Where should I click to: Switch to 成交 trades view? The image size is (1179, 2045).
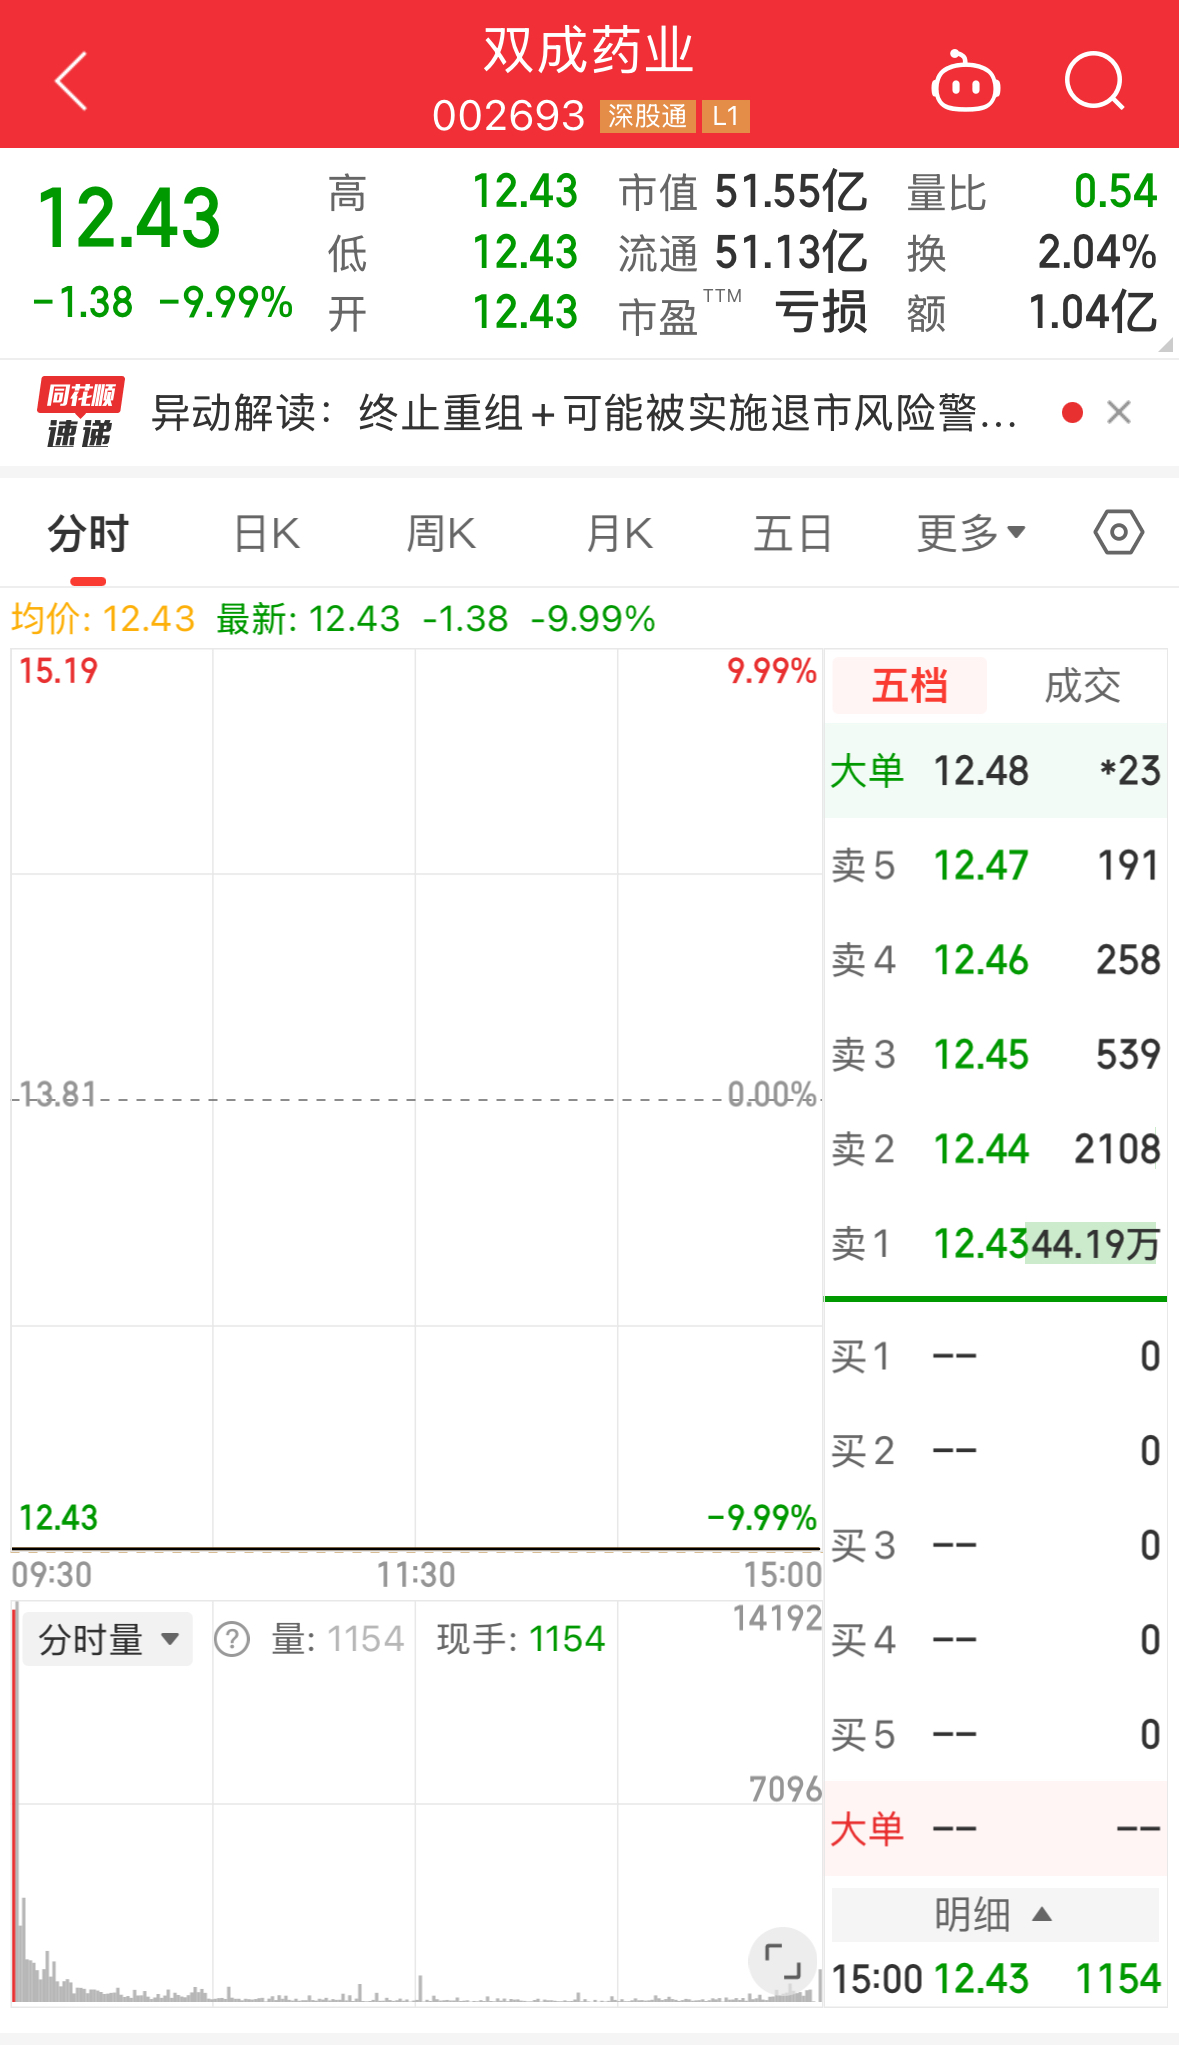(x=1082, y=686)
